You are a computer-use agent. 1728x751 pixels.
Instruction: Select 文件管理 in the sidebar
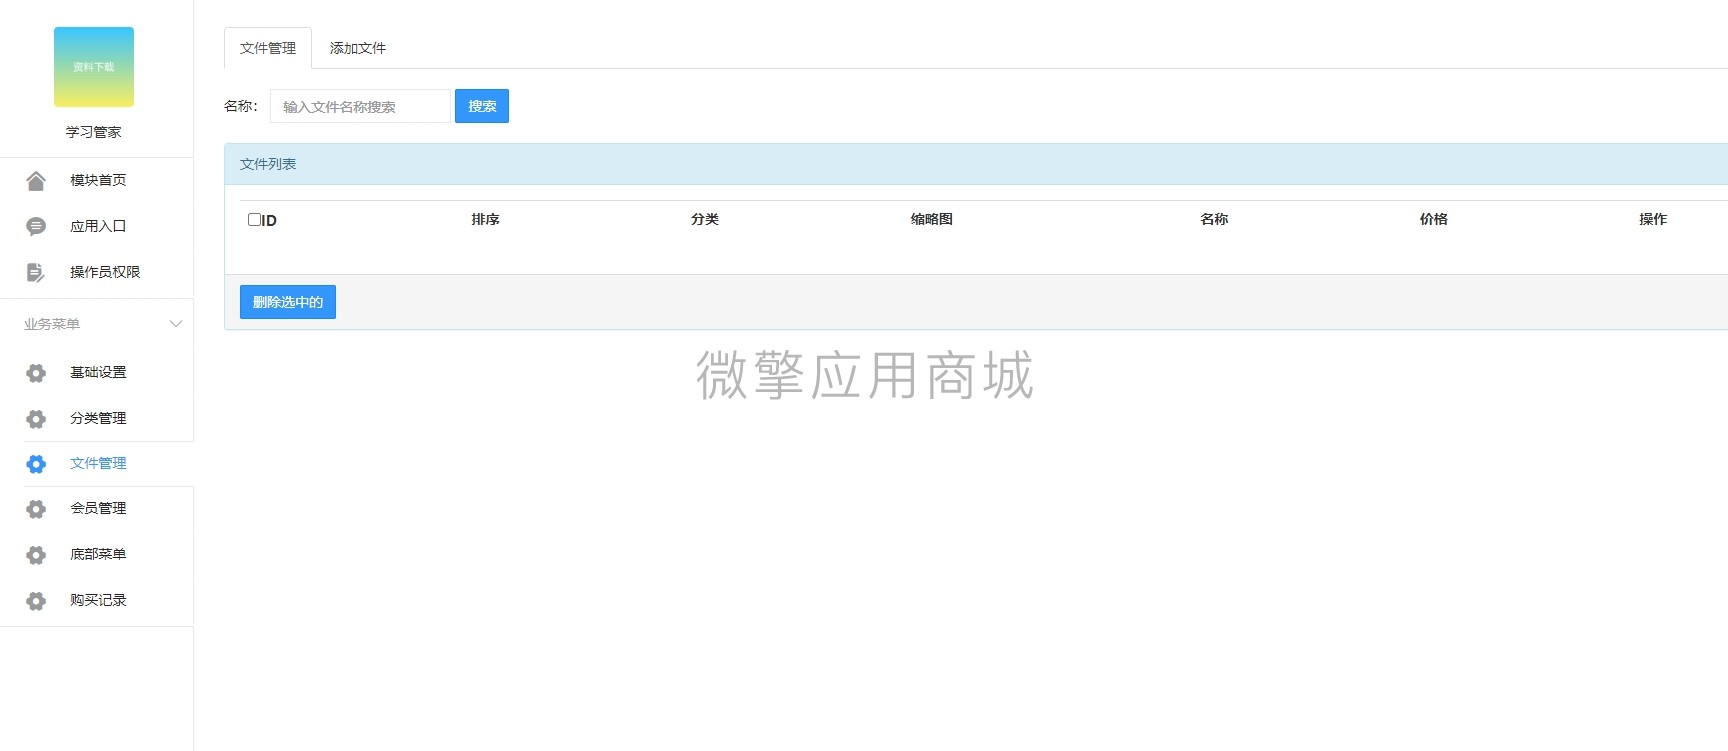click(98, 463)
